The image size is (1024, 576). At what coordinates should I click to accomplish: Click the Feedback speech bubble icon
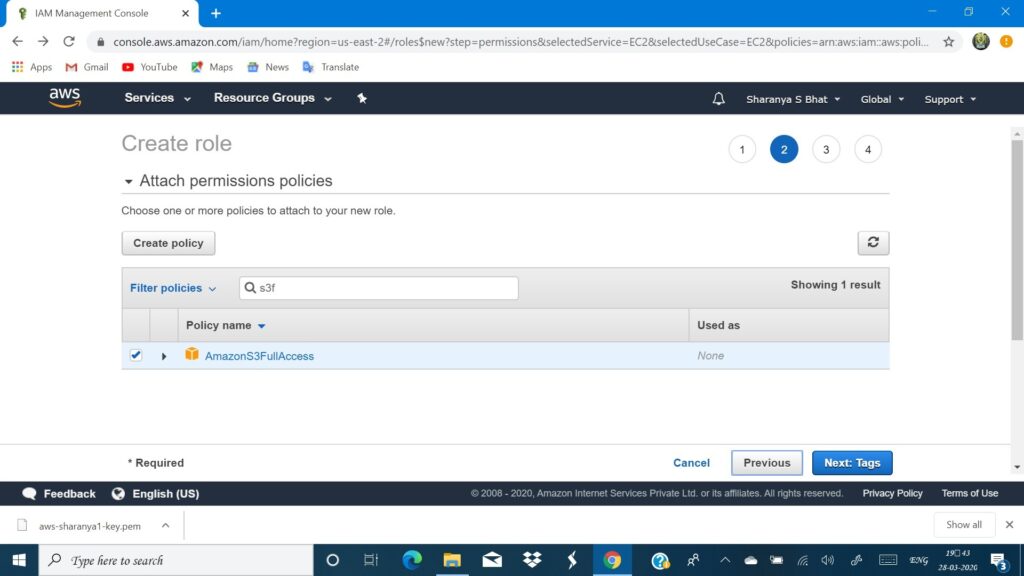tap(29, 494)
